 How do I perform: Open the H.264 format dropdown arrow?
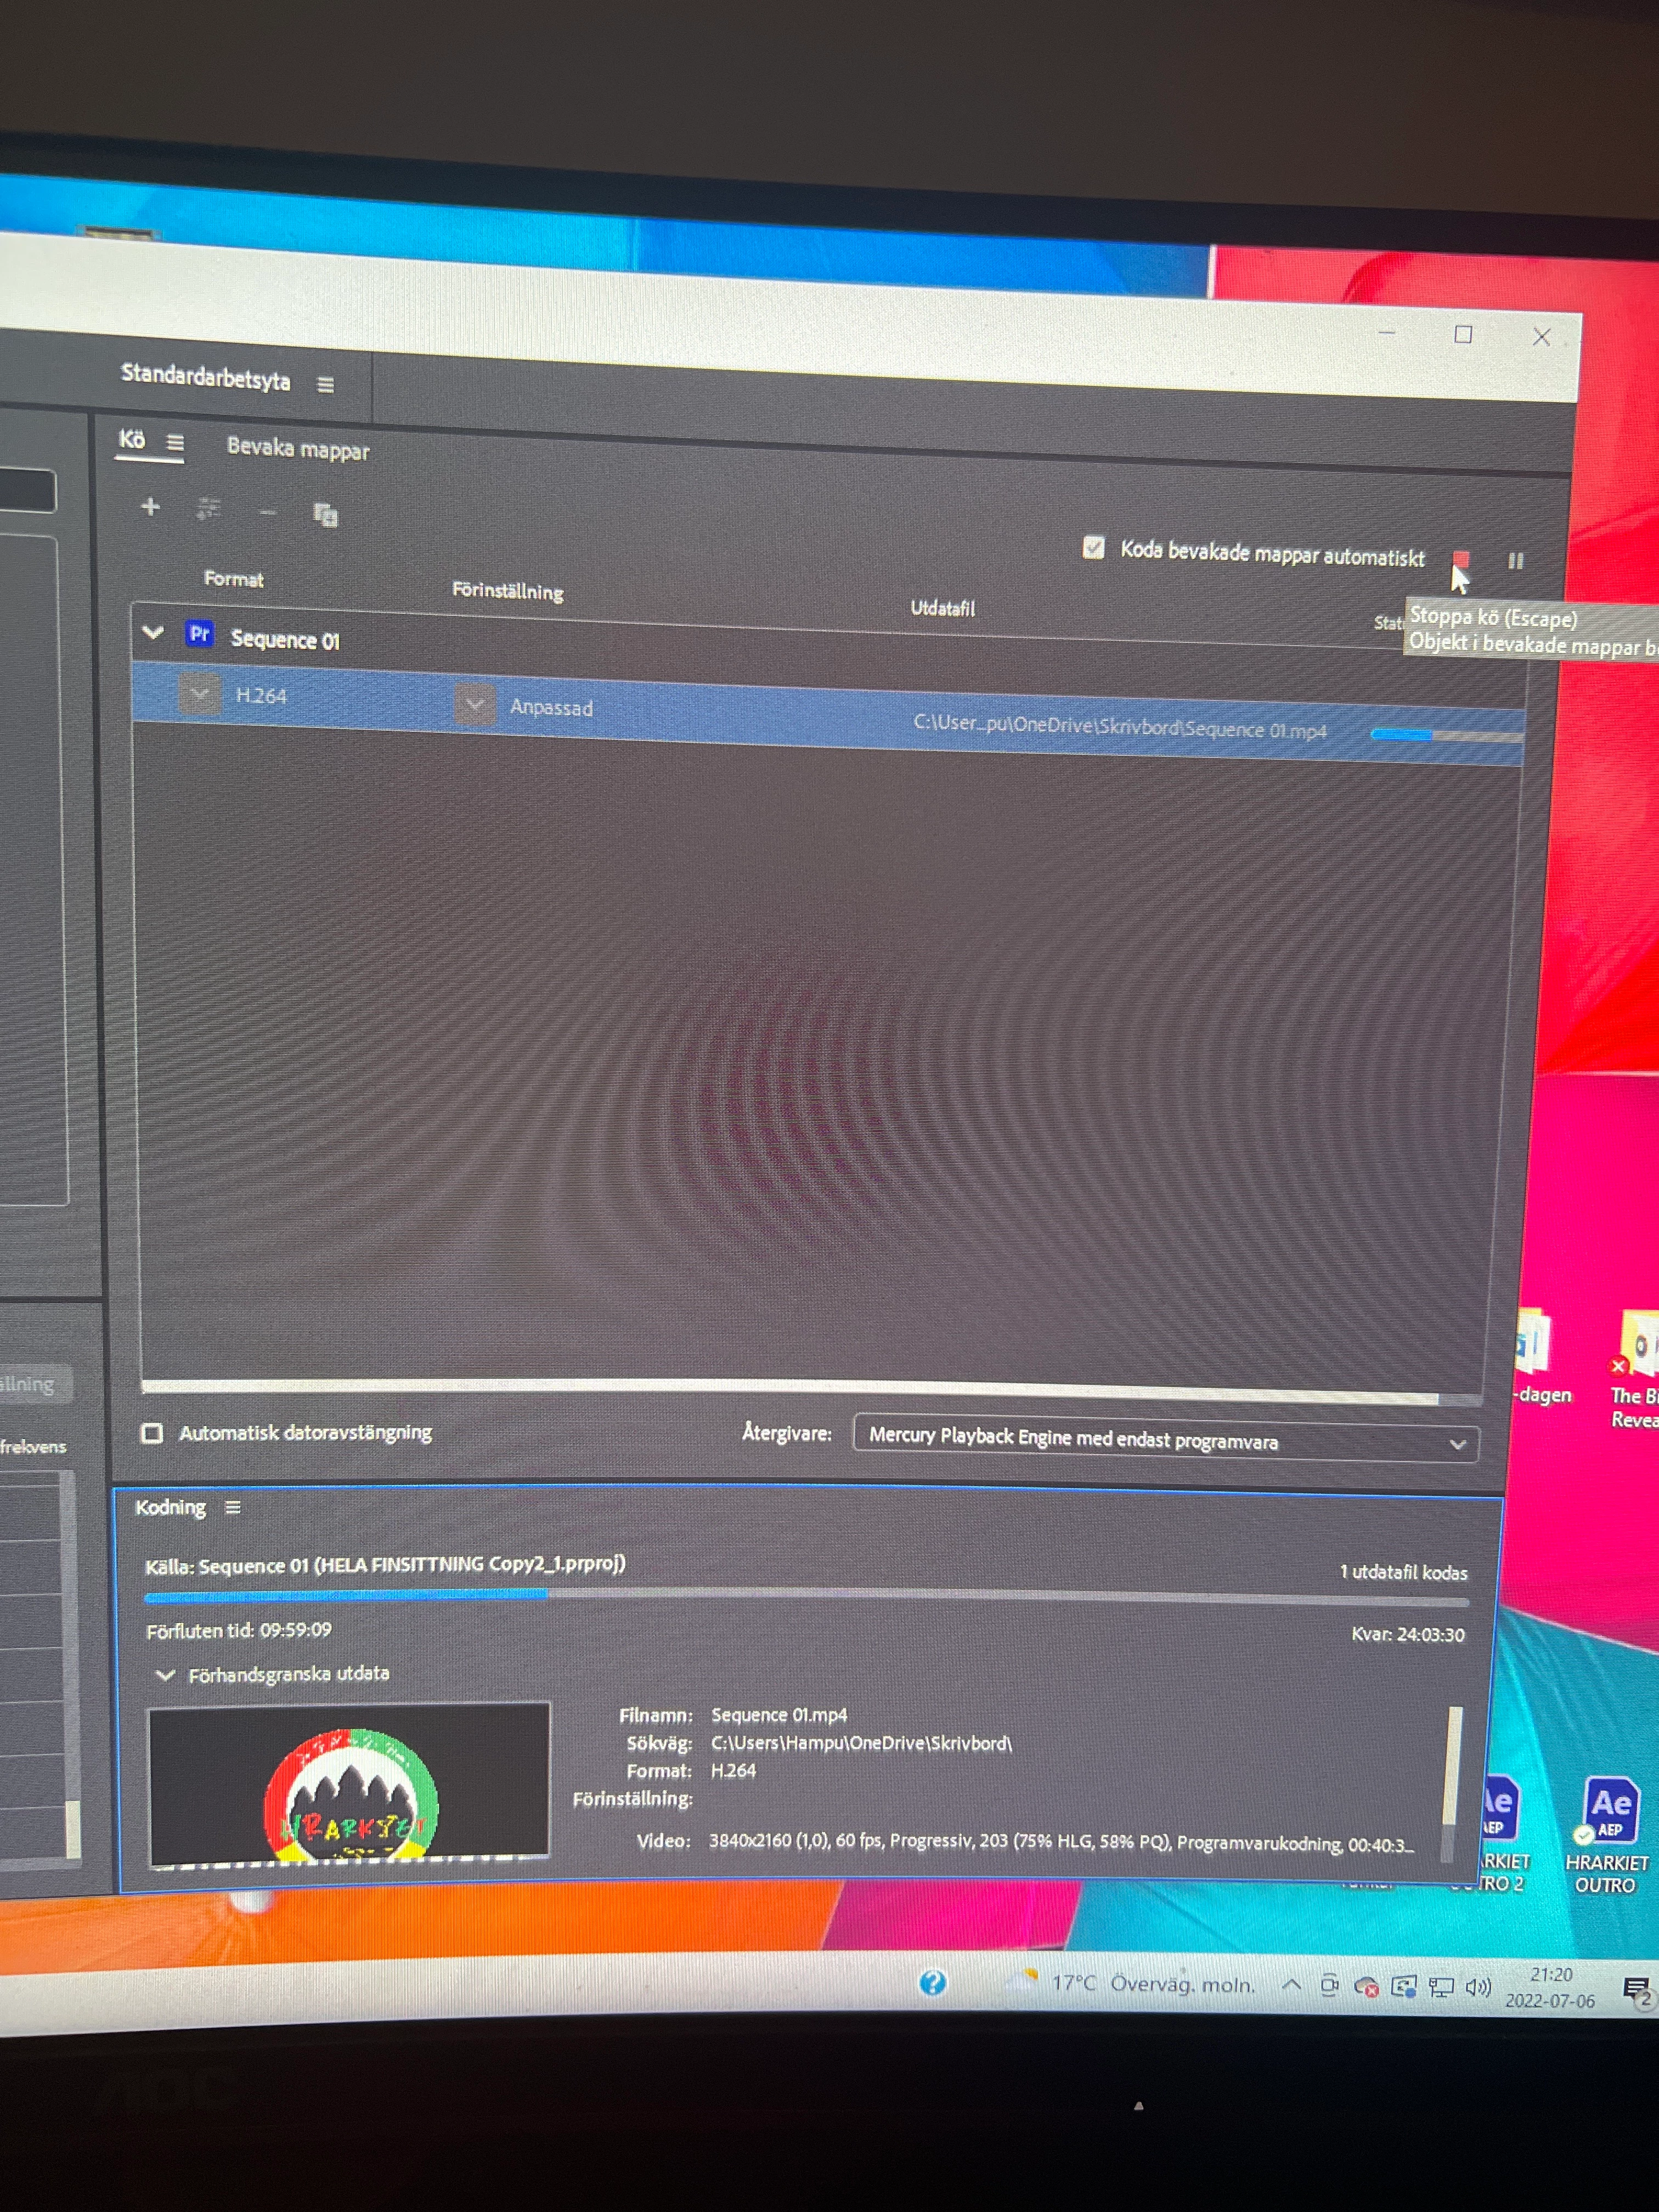point(199,693)
